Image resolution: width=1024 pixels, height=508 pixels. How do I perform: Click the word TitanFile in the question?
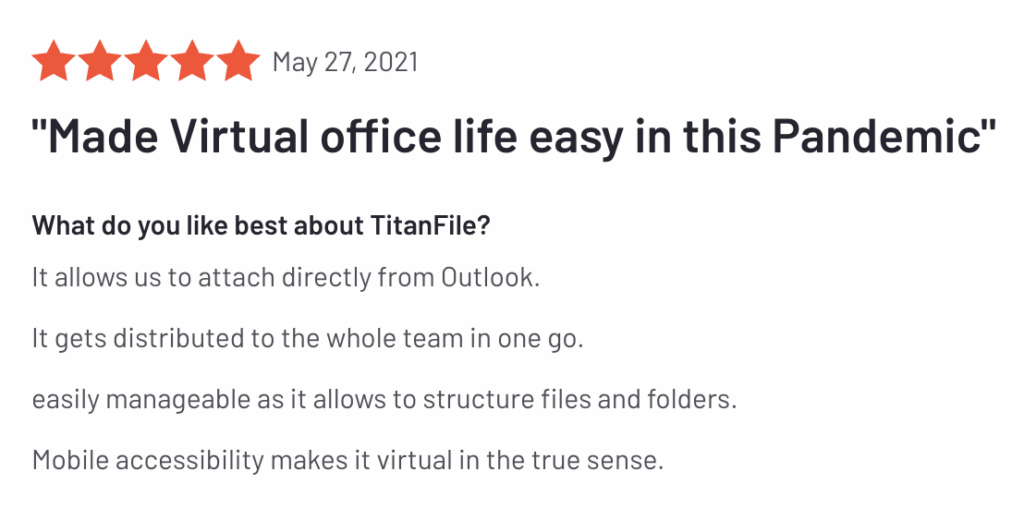(423, 225)
